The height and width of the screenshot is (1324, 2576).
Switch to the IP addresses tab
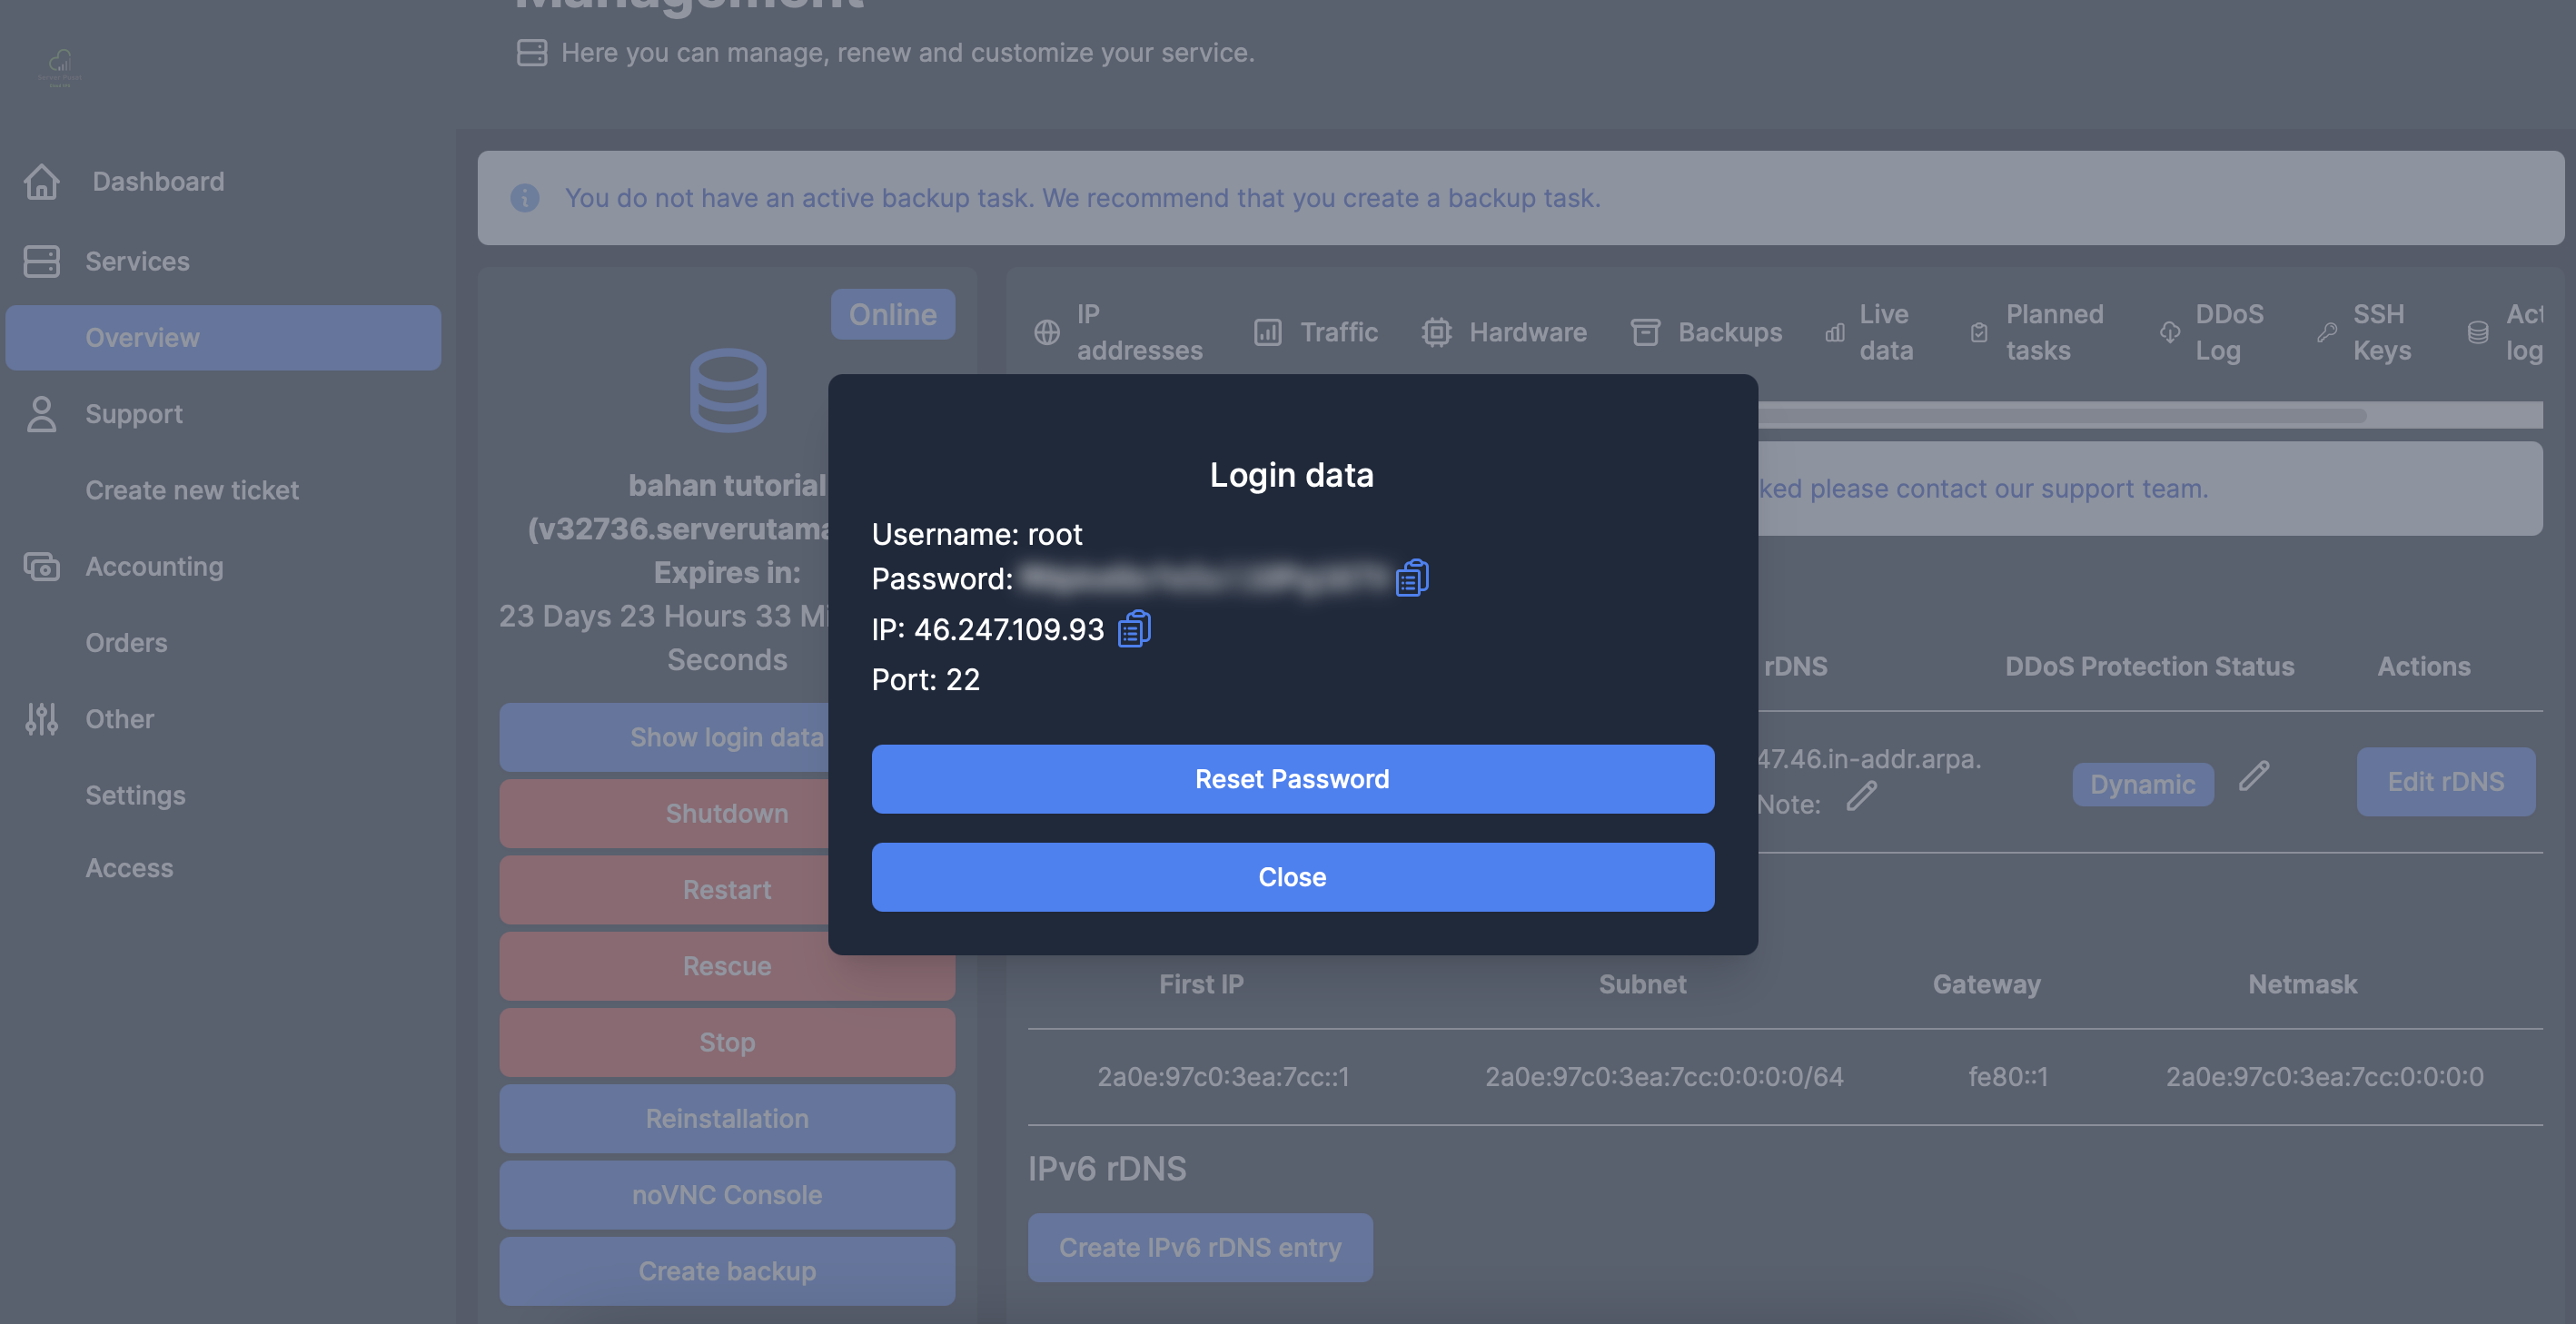pyautogui.click(x=1139, y=333)
